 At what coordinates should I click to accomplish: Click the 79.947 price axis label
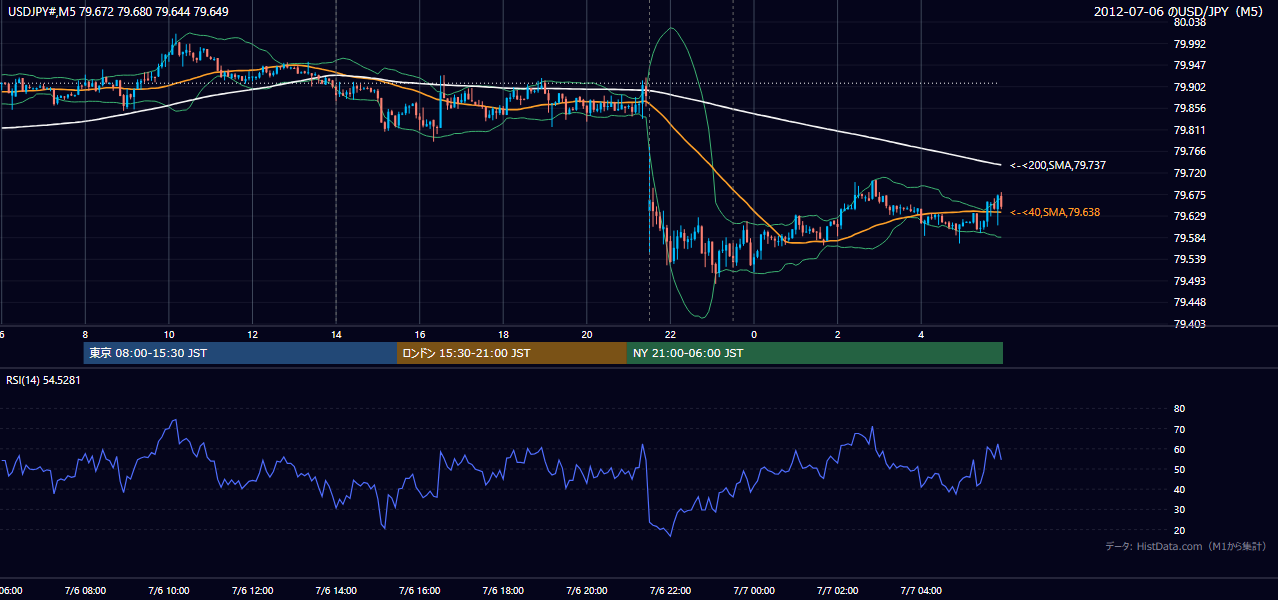click(x=1189, y=65)
